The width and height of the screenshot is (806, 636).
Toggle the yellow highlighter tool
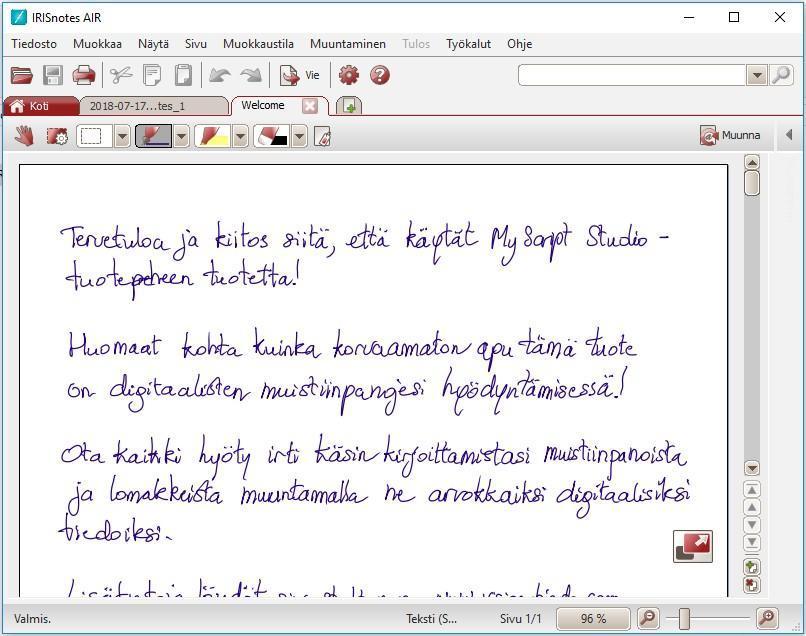click(212, 136)
